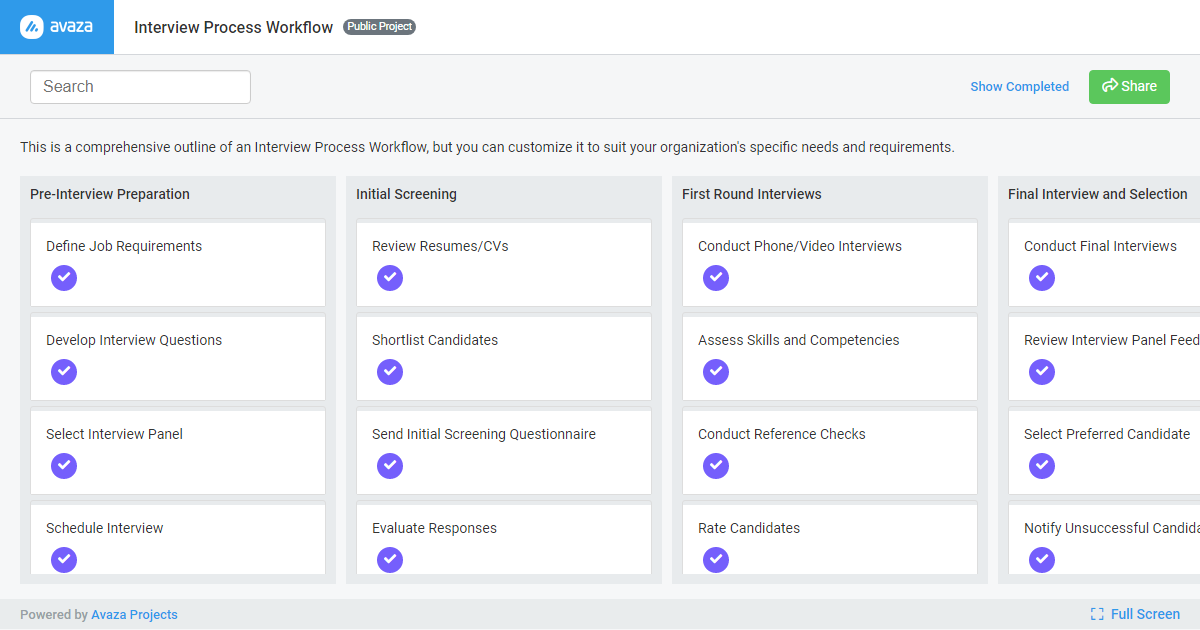
Task: Toggle completion on Define Job Requirements task
Action: pyautogui.click(x=64, y=278)
